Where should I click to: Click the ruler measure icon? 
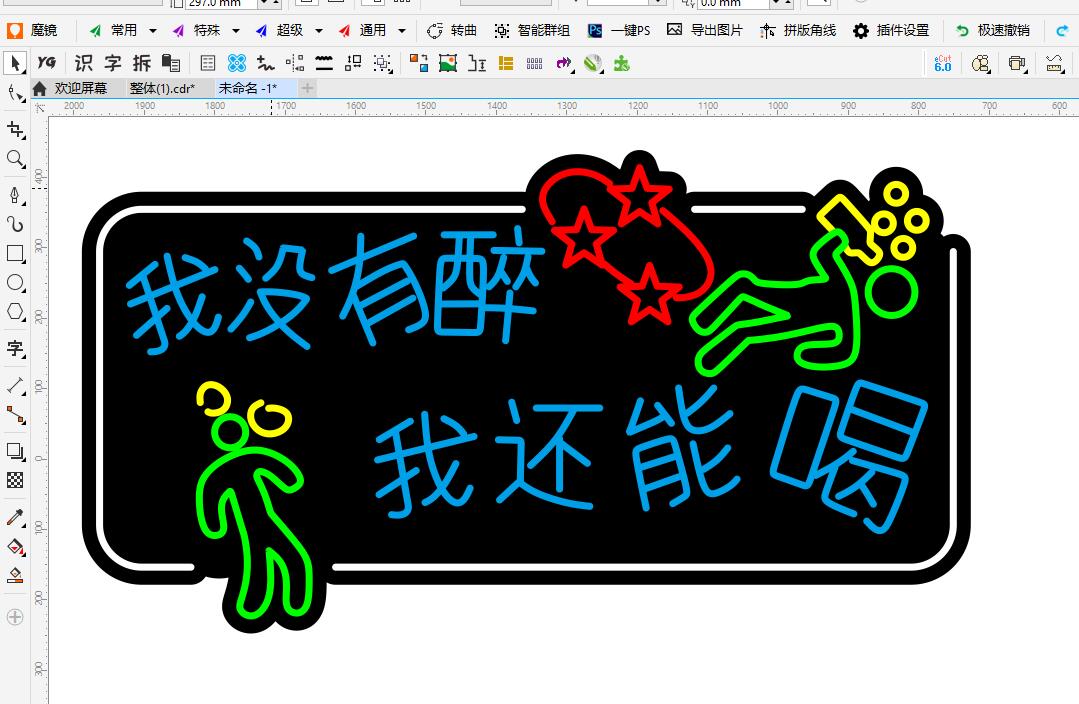tap(1054, 63)
